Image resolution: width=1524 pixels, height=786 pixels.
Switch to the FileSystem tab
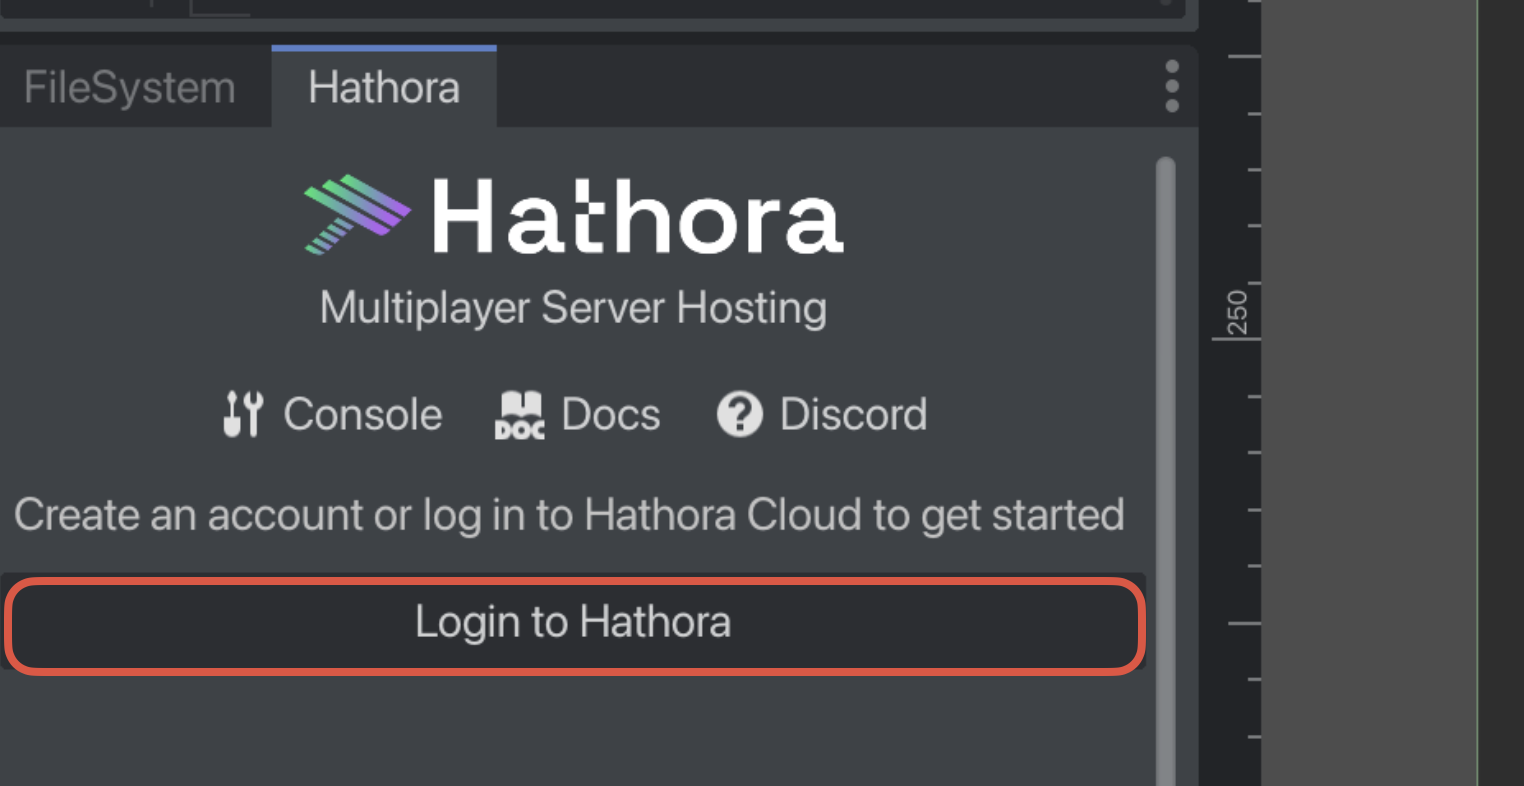pyautogui.click(x=129, y=88)
